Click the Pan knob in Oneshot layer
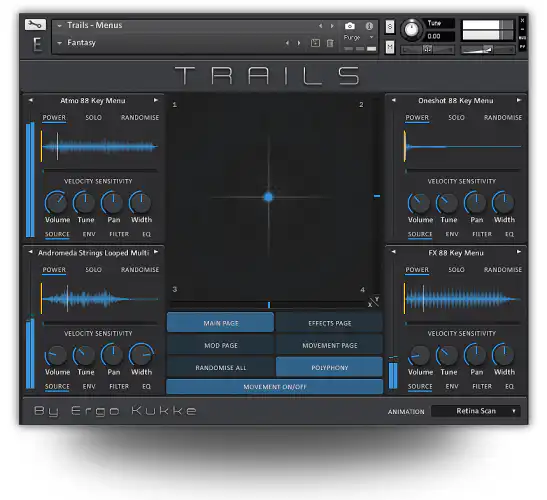The width and height of the screenshot is (547, 500). click(475, 202)
